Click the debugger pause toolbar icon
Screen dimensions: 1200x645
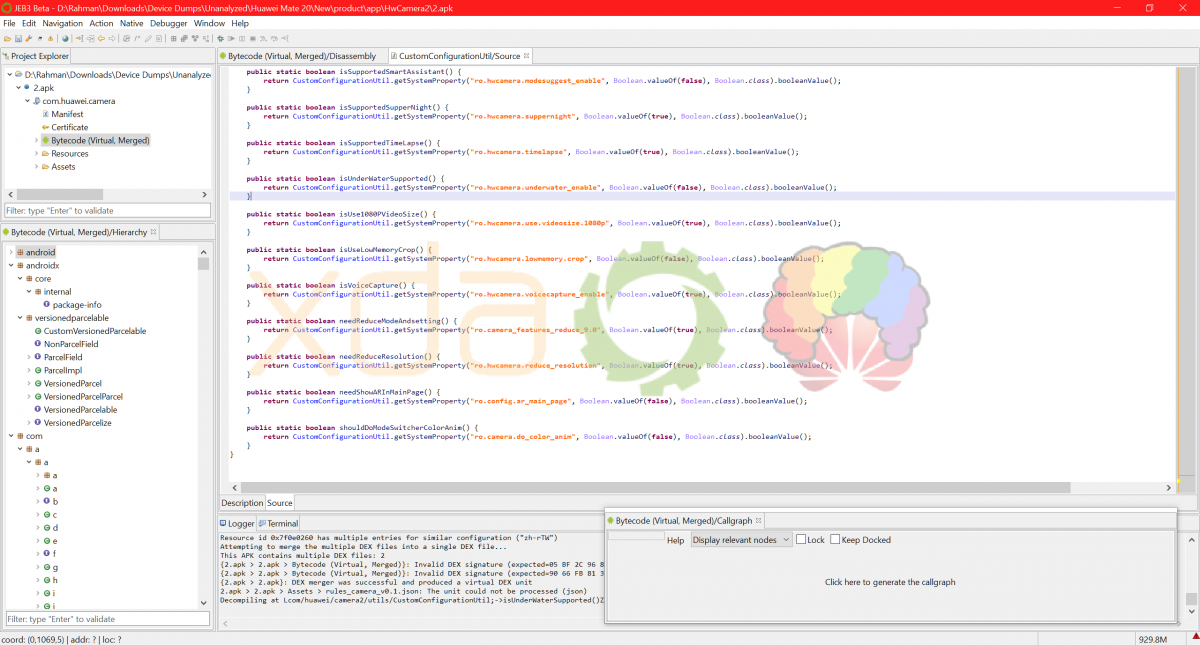coord(242,38)
